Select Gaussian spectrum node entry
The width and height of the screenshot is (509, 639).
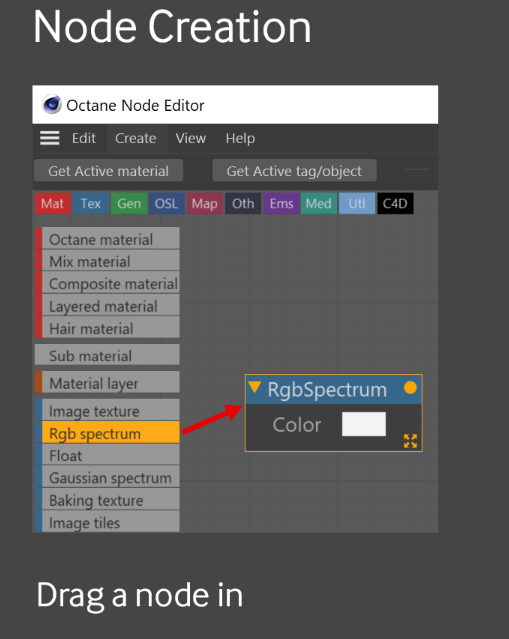point(107,477)
